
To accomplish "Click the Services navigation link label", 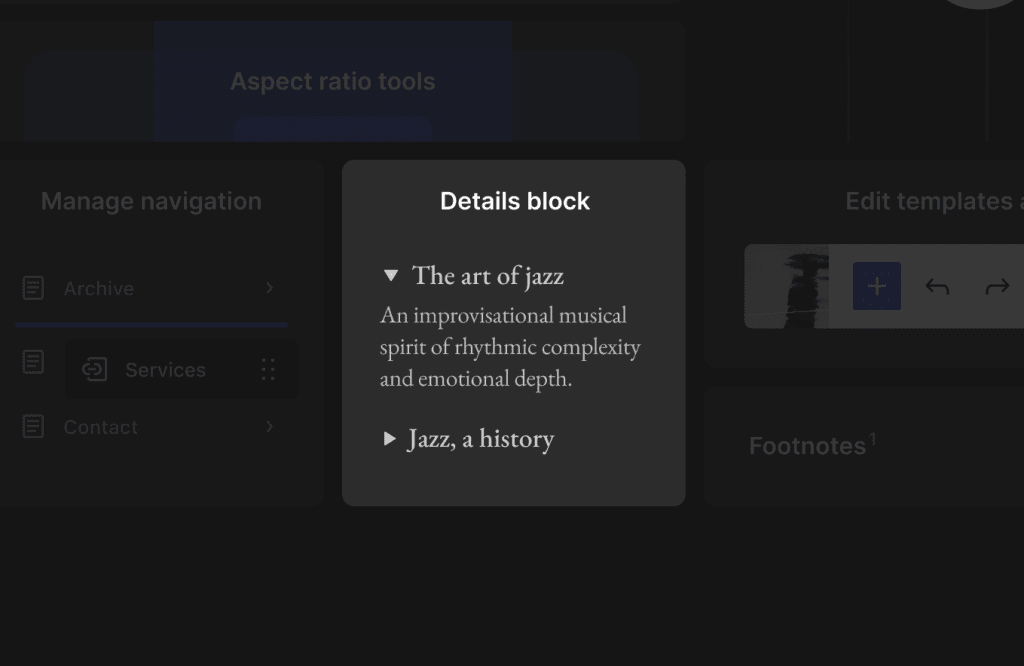I will (165, 370).
